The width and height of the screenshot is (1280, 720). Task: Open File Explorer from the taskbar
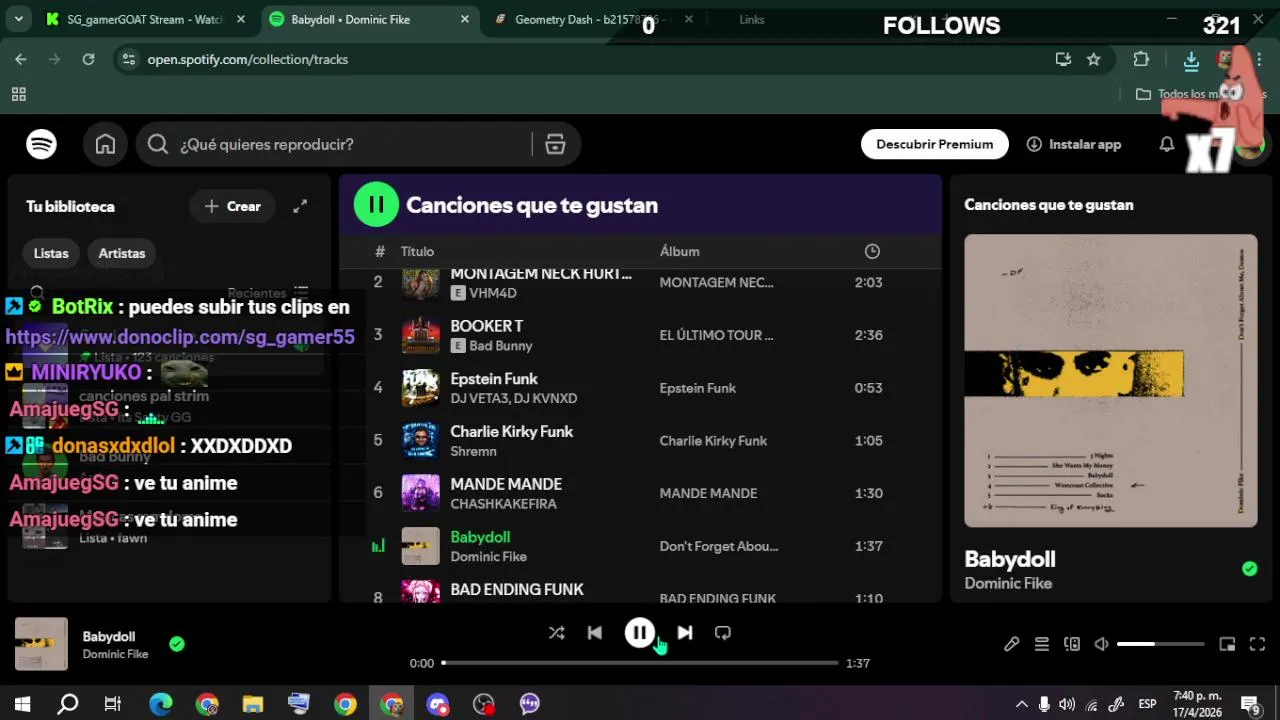pos(253,704)
